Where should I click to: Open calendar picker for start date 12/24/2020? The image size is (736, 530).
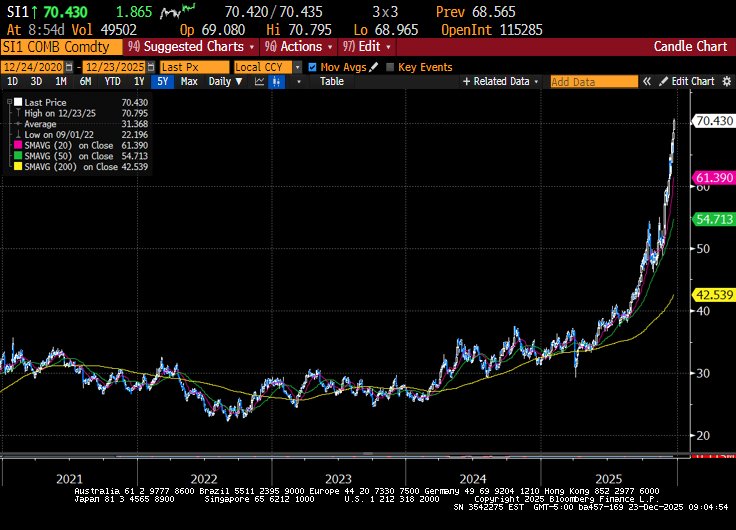tap(69, 67)
